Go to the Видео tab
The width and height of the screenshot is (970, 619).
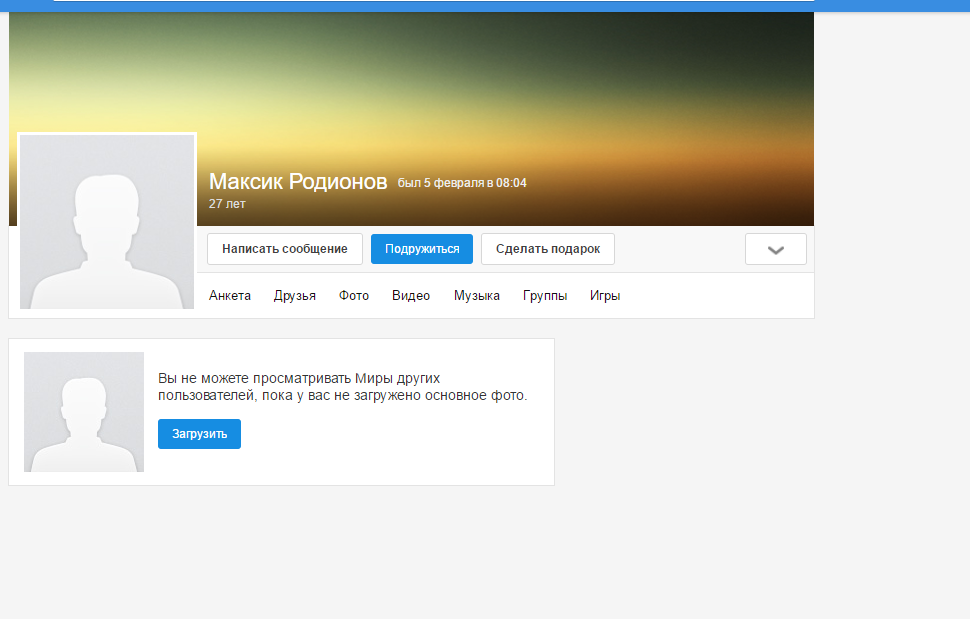tap(411, 296)
